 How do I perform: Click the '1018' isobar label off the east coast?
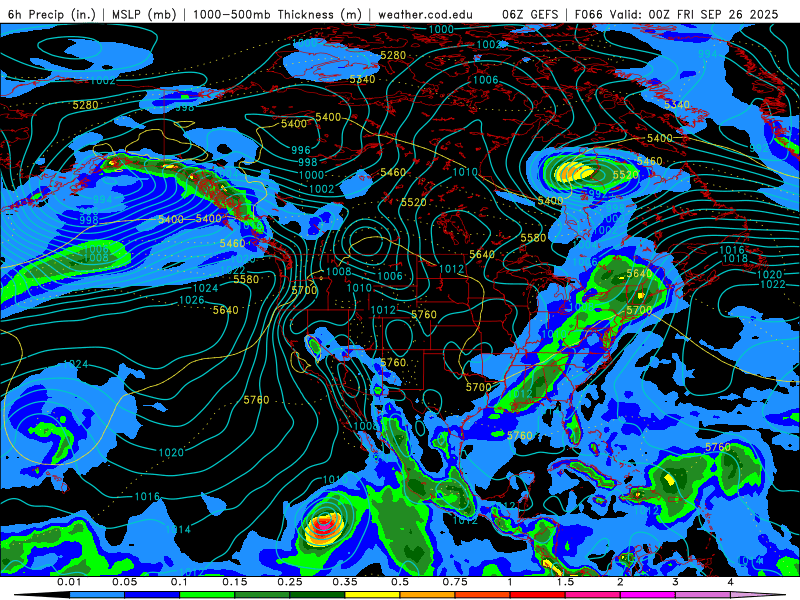(x=735, y=259)
